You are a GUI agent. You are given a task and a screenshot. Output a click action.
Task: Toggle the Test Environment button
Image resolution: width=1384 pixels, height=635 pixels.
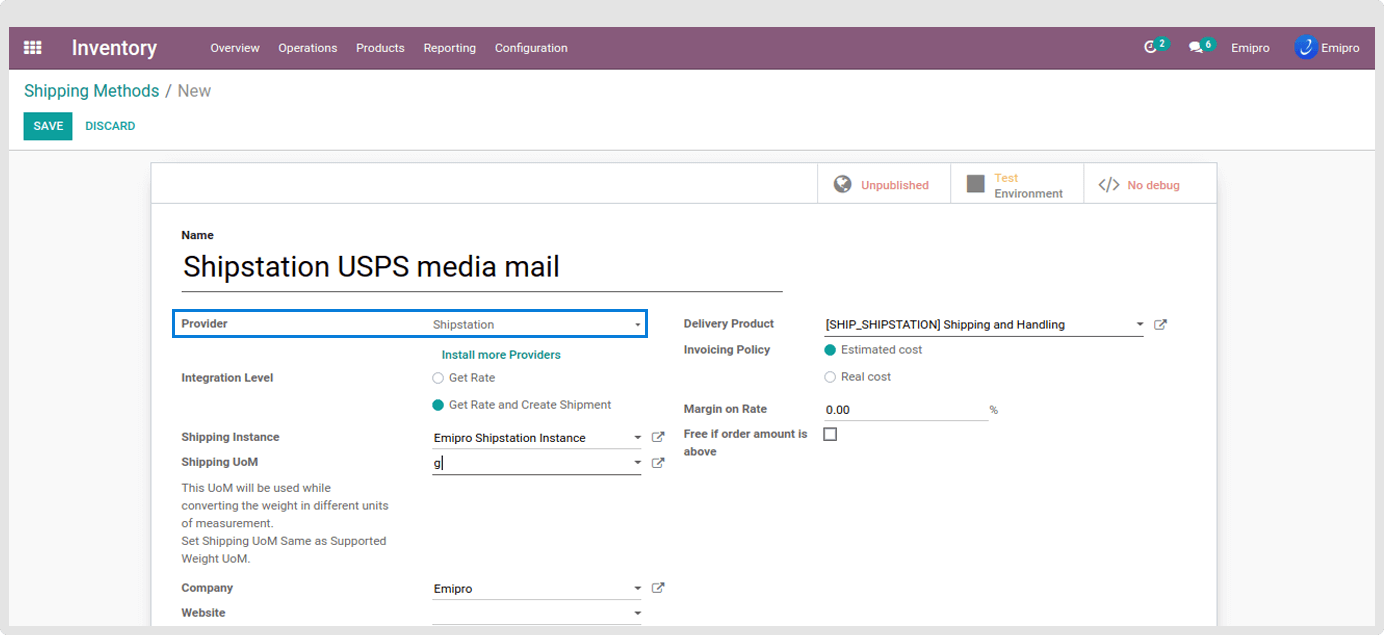click(1017, 184)
